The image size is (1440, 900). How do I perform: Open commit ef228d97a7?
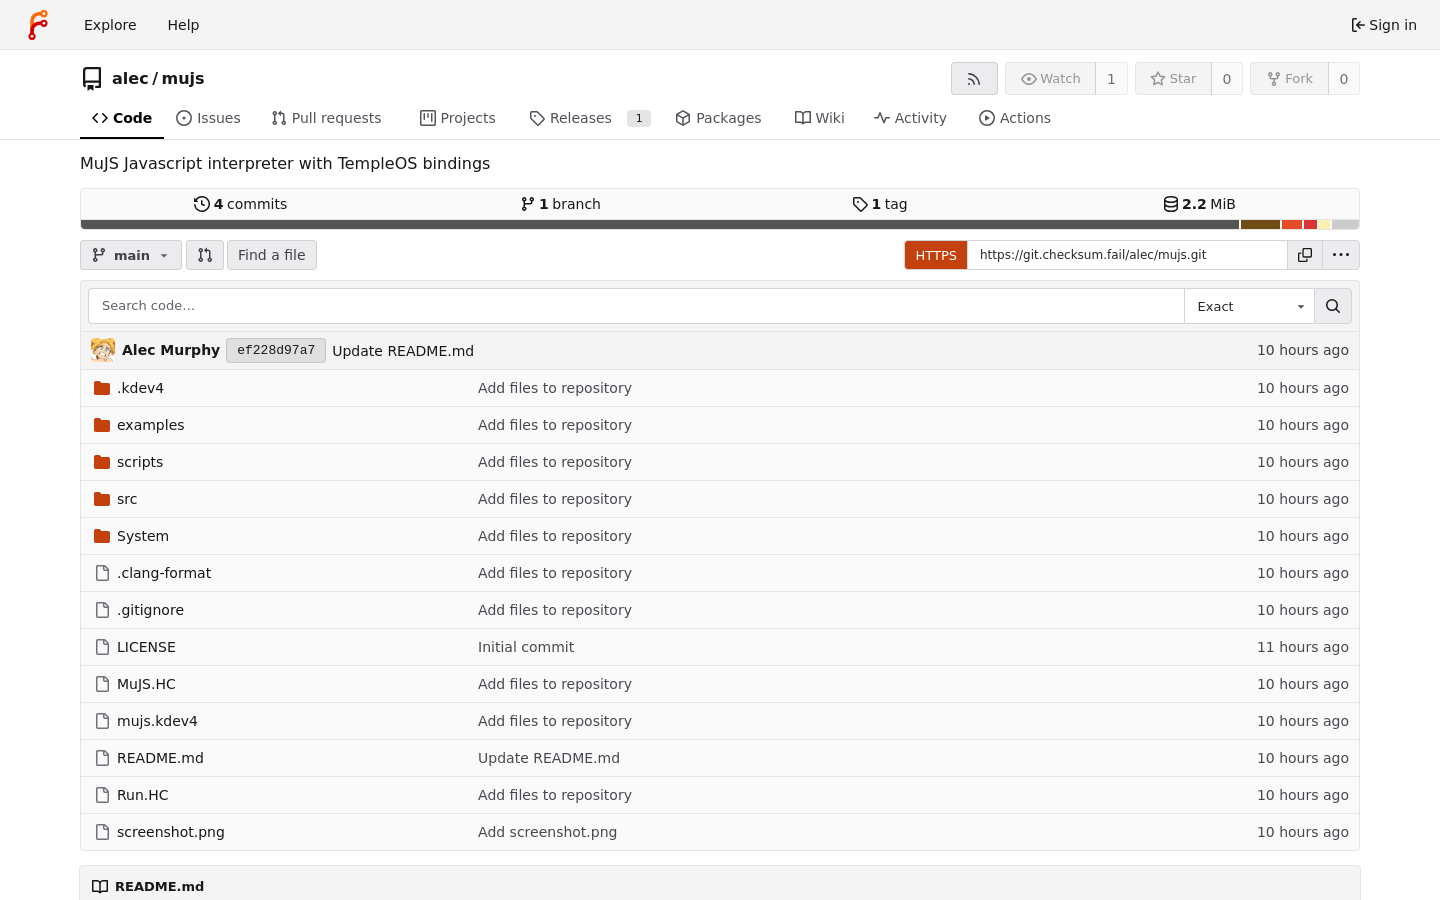(x=276, y=350)
